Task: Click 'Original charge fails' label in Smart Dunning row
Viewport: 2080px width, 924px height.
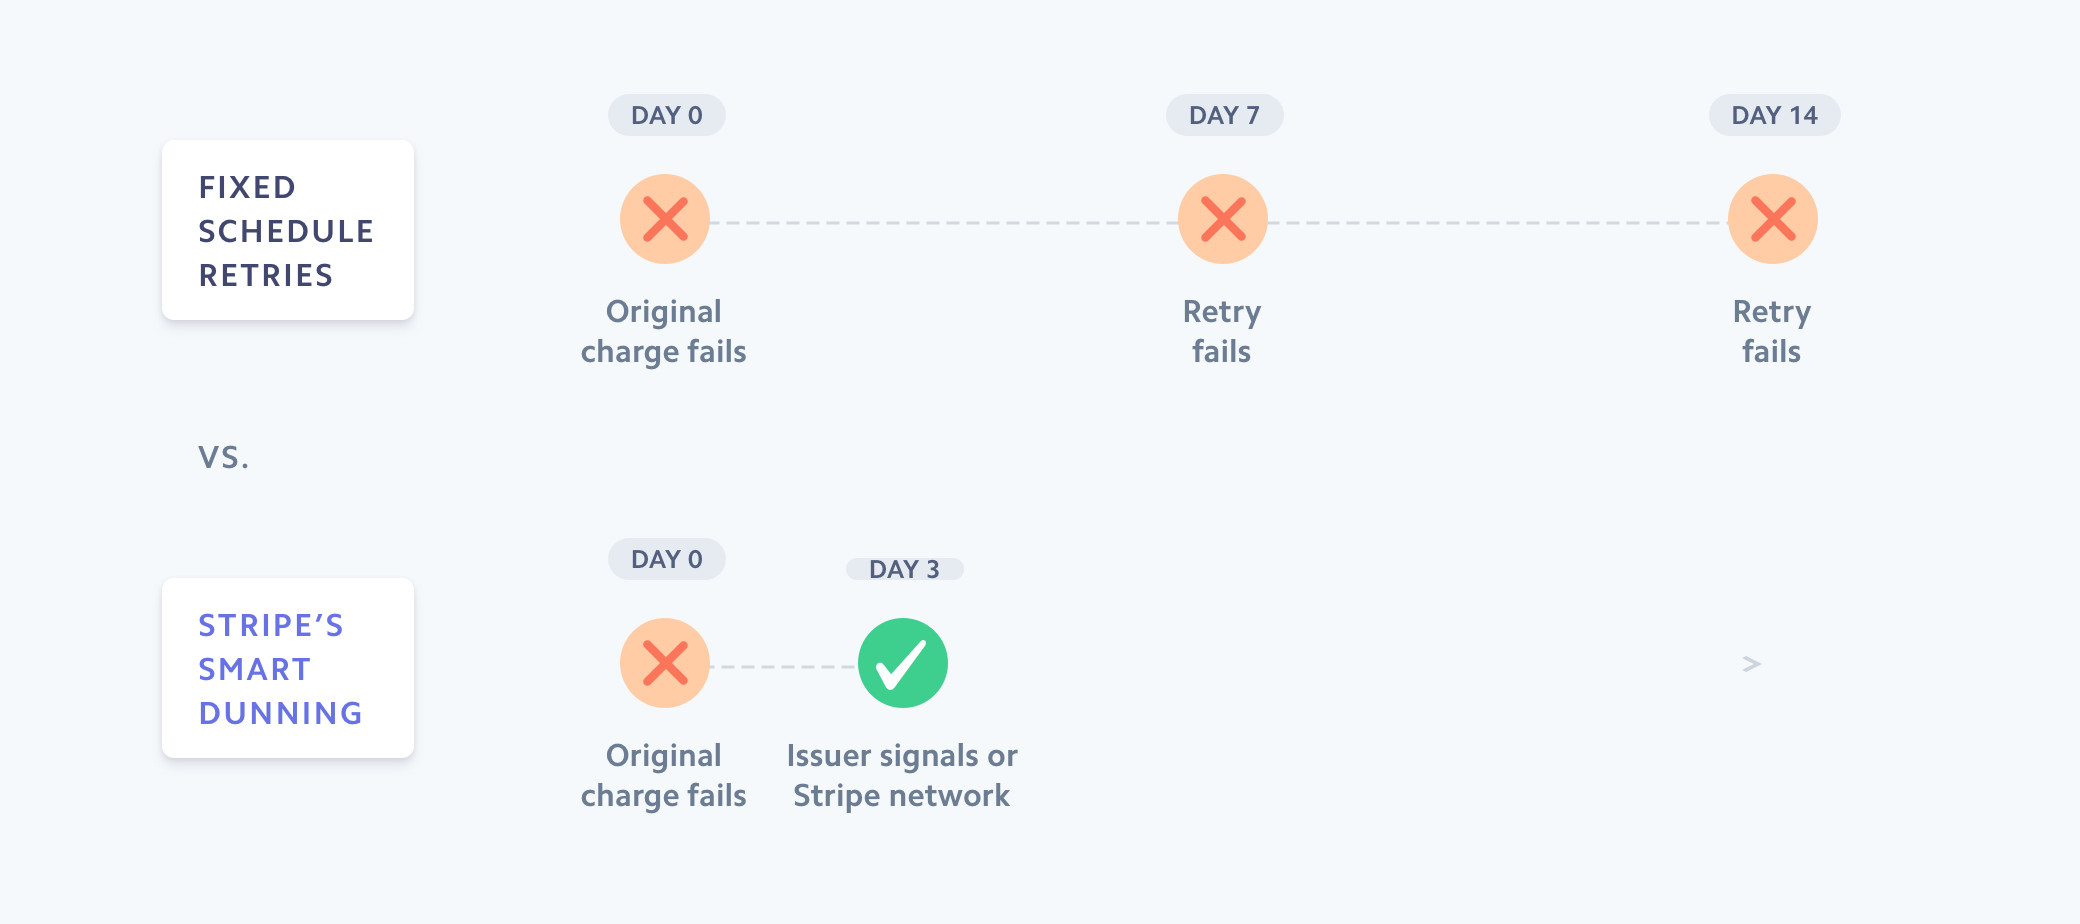Action: click(664, 775)
